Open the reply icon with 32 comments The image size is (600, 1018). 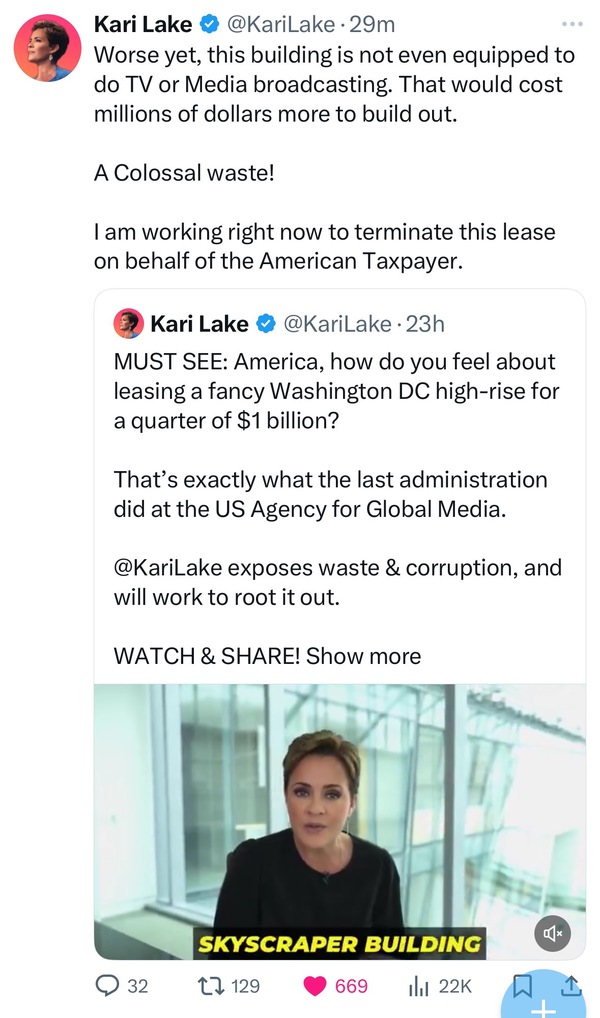click(108, 986)
